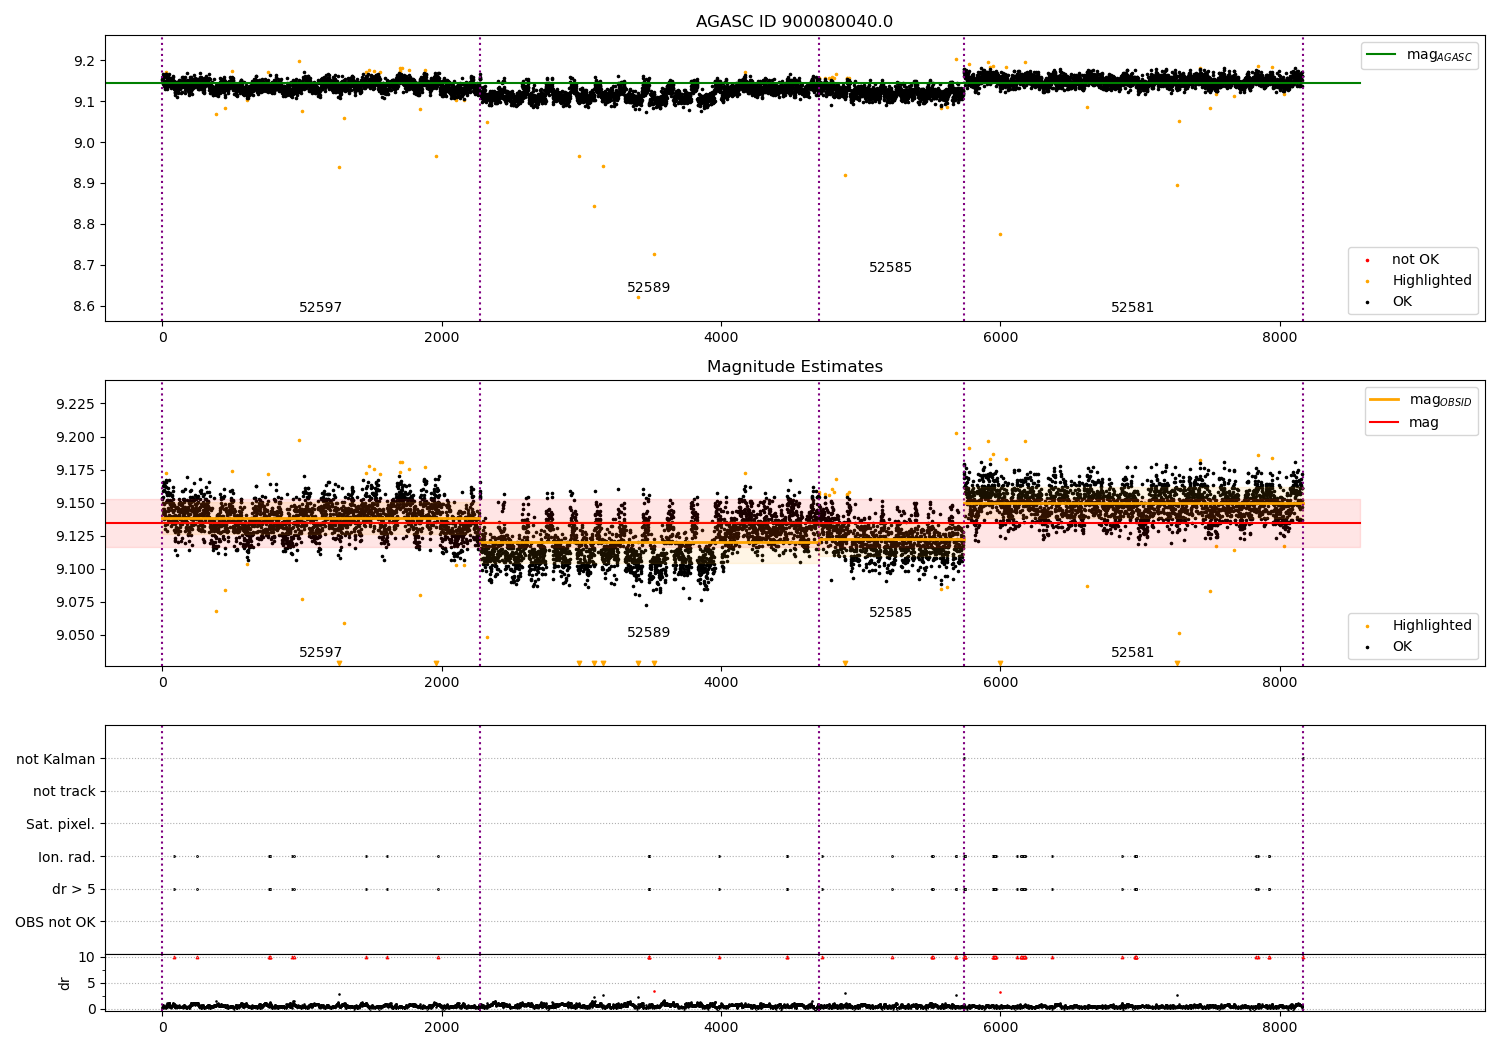Click the 9.225 y-axis tick label
This screenshot has width=1500, height=1050.
(x=75, y=404)
